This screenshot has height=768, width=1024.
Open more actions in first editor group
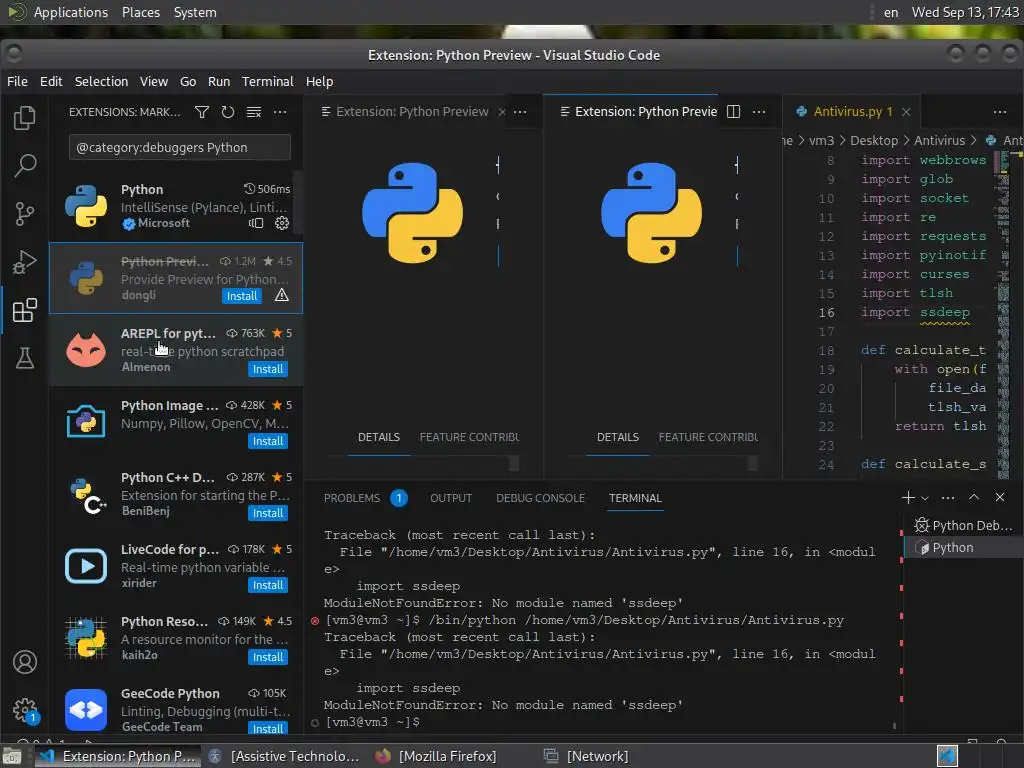click(x=520, y=112)
